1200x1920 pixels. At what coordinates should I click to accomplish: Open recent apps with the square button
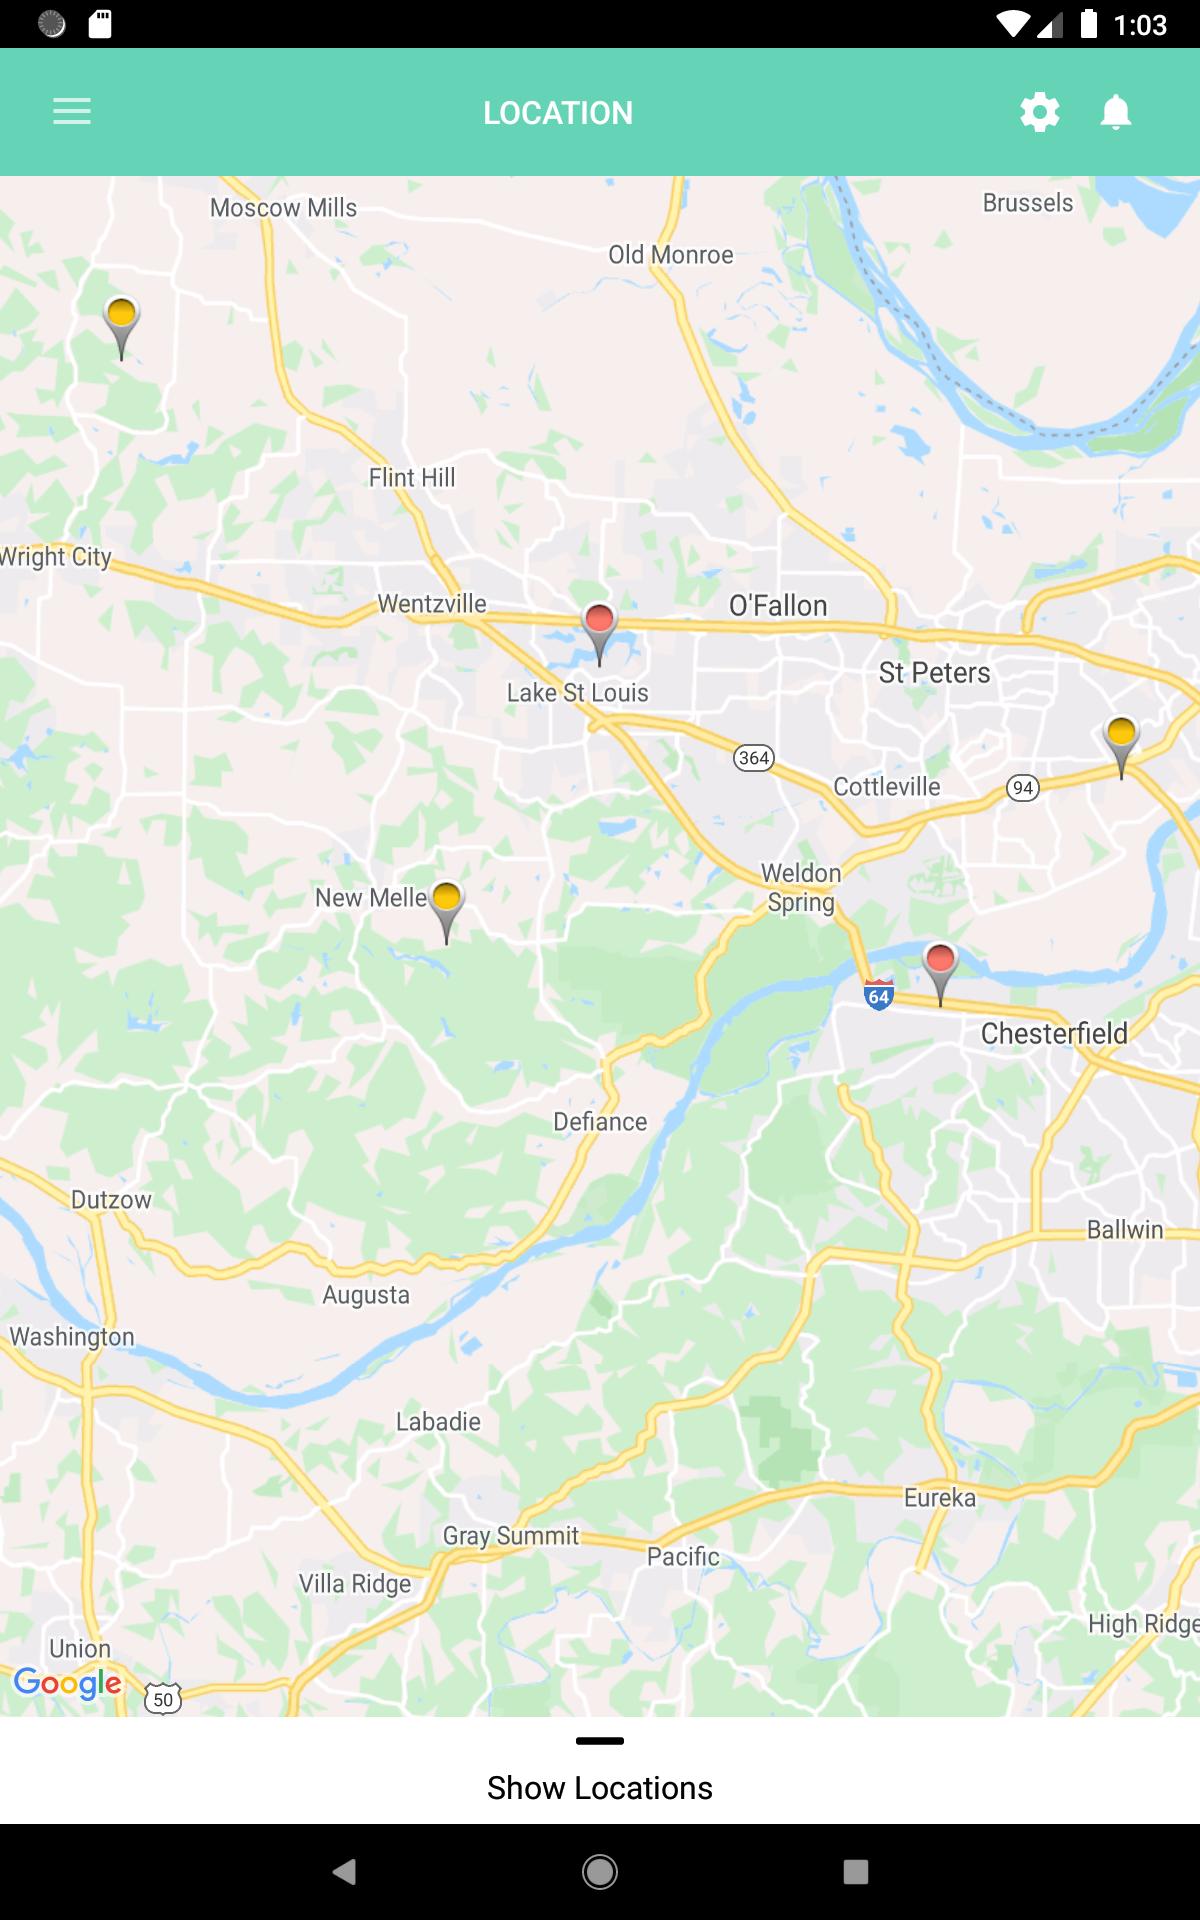[856, 1871]
